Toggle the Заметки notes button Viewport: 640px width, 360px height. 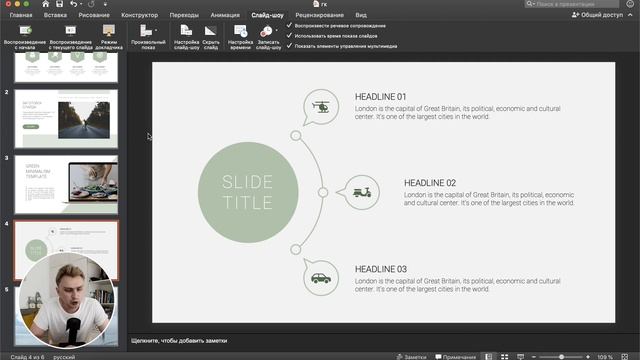pyautogui.click(x=411, y=356)
